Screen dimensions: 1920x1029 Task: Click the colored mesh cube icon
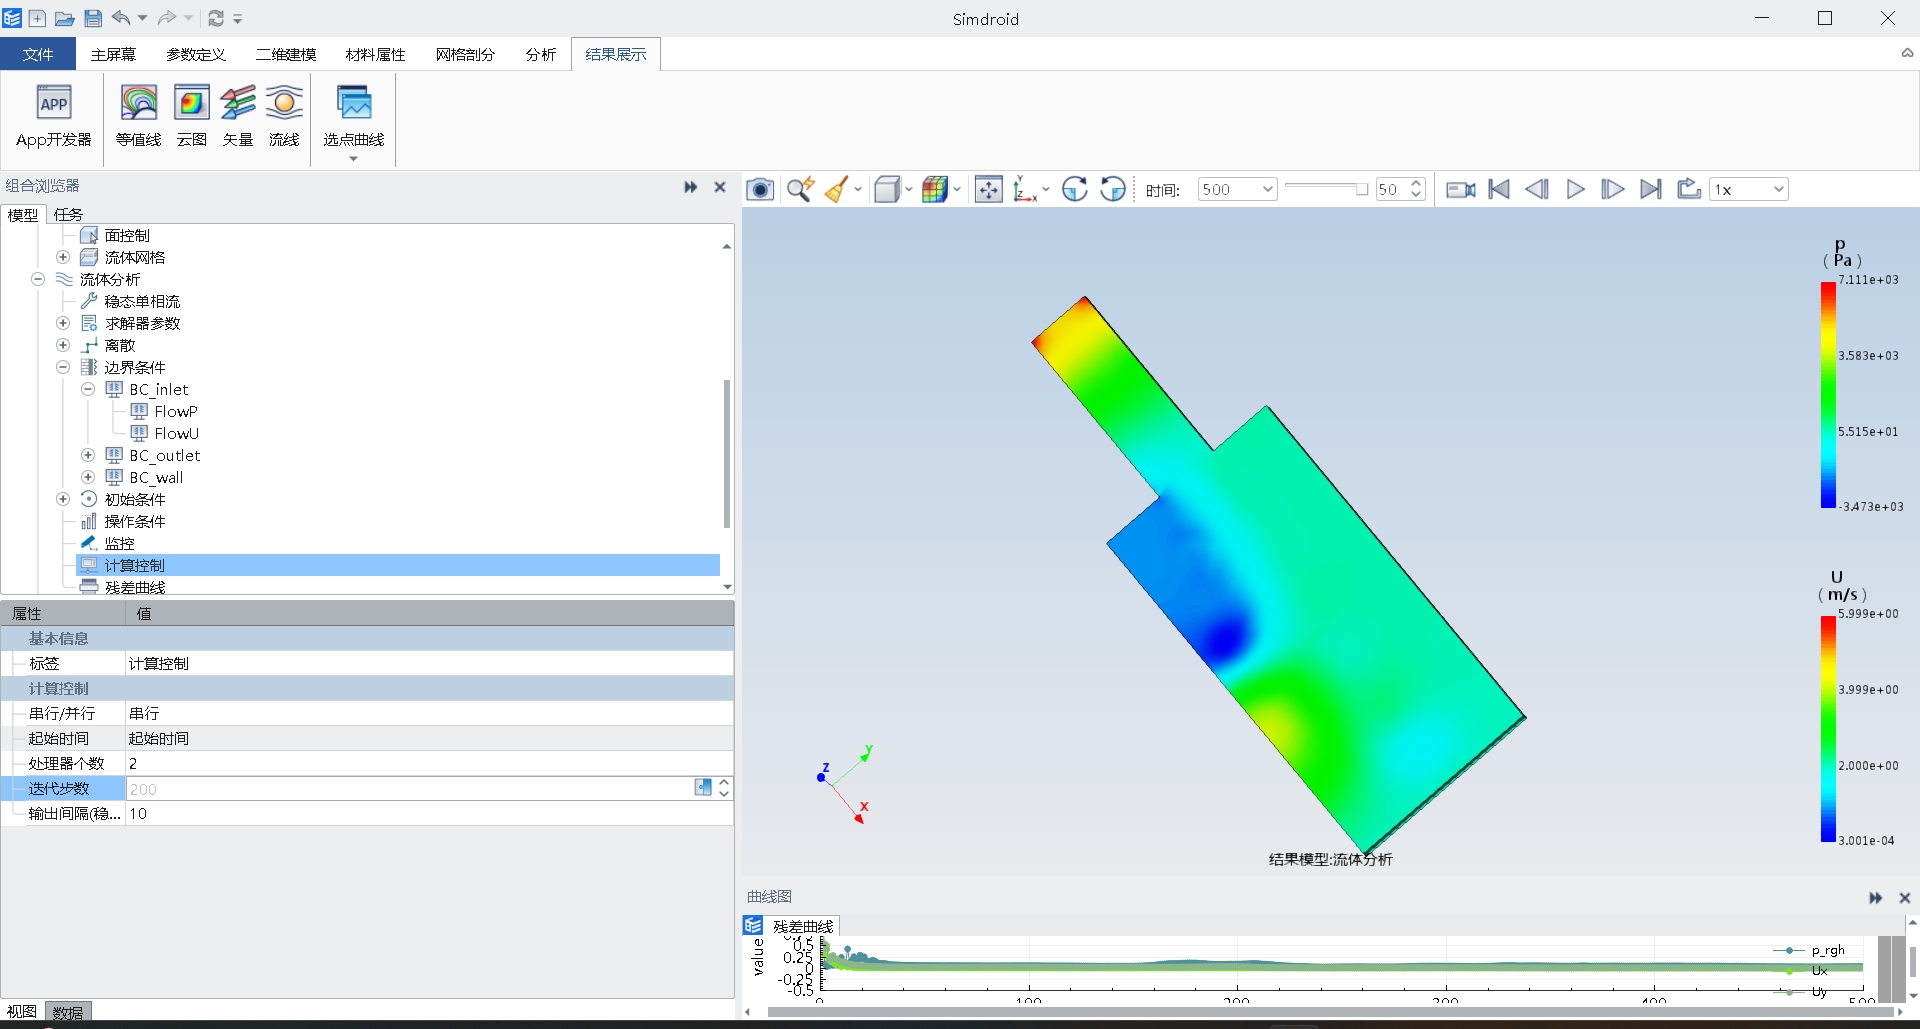coord(934,189)
